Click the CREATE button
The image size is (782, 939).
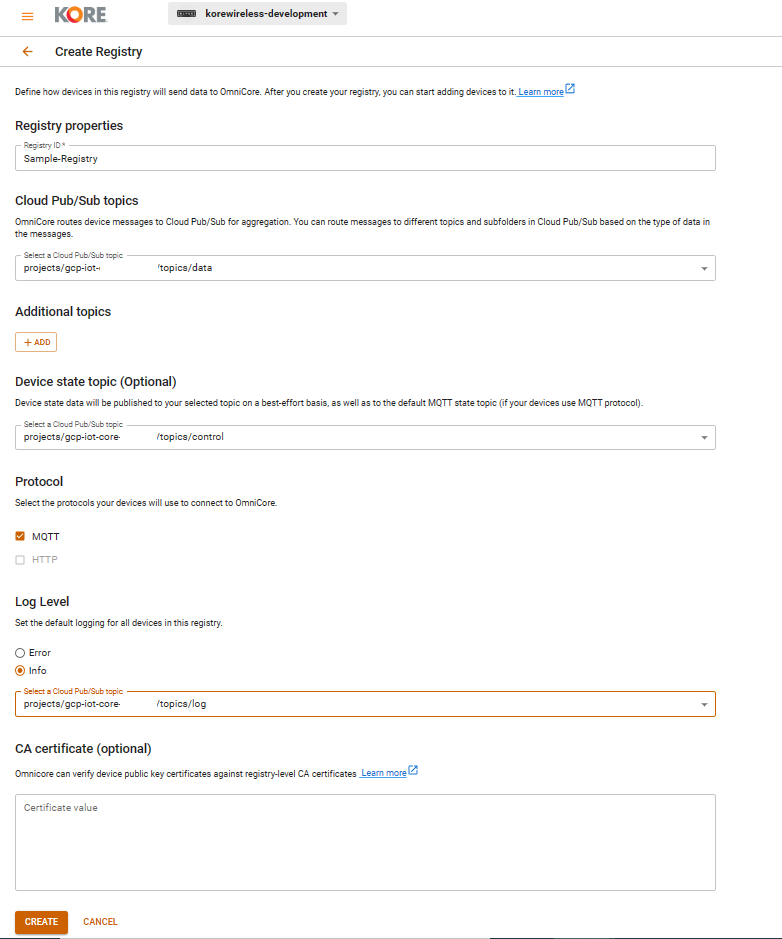point(40,922)
